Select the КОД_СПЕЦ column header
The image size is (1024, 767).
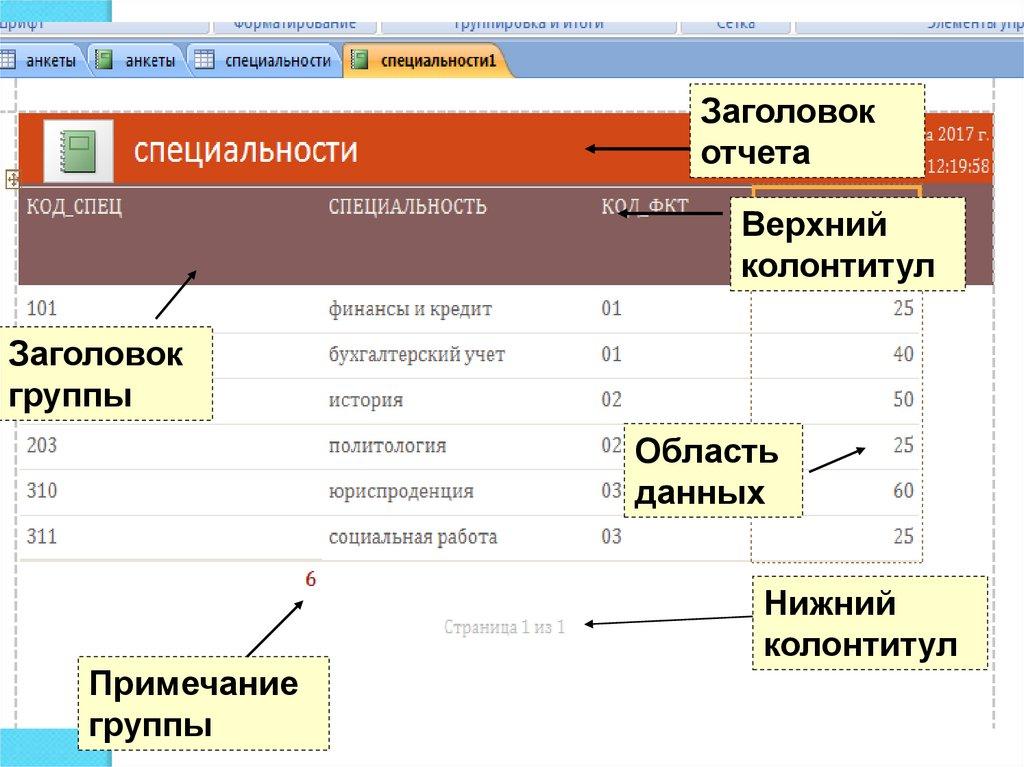click(x=75, y=207)
